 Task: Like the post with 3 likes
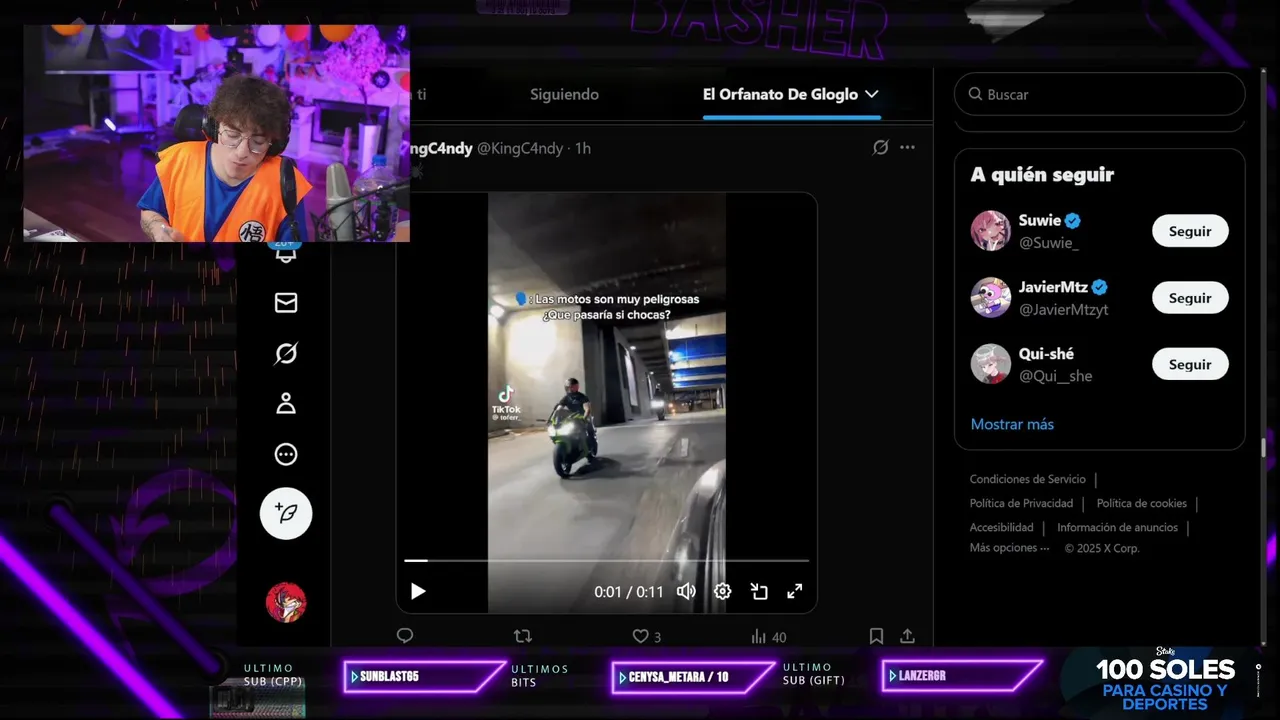click(x=647, y=636)
